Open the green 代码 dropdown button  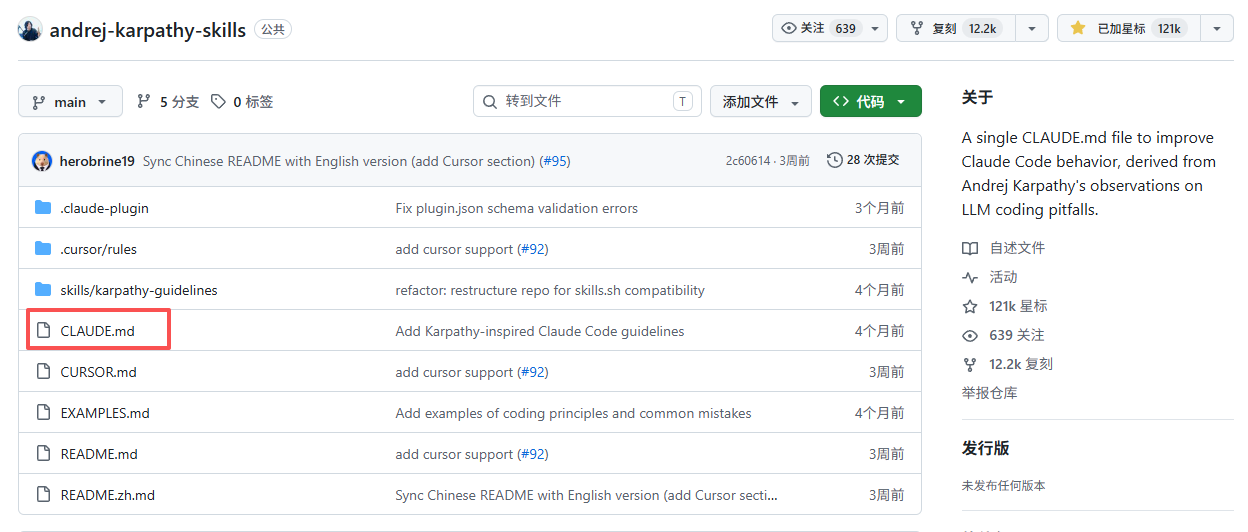point(870,102)
